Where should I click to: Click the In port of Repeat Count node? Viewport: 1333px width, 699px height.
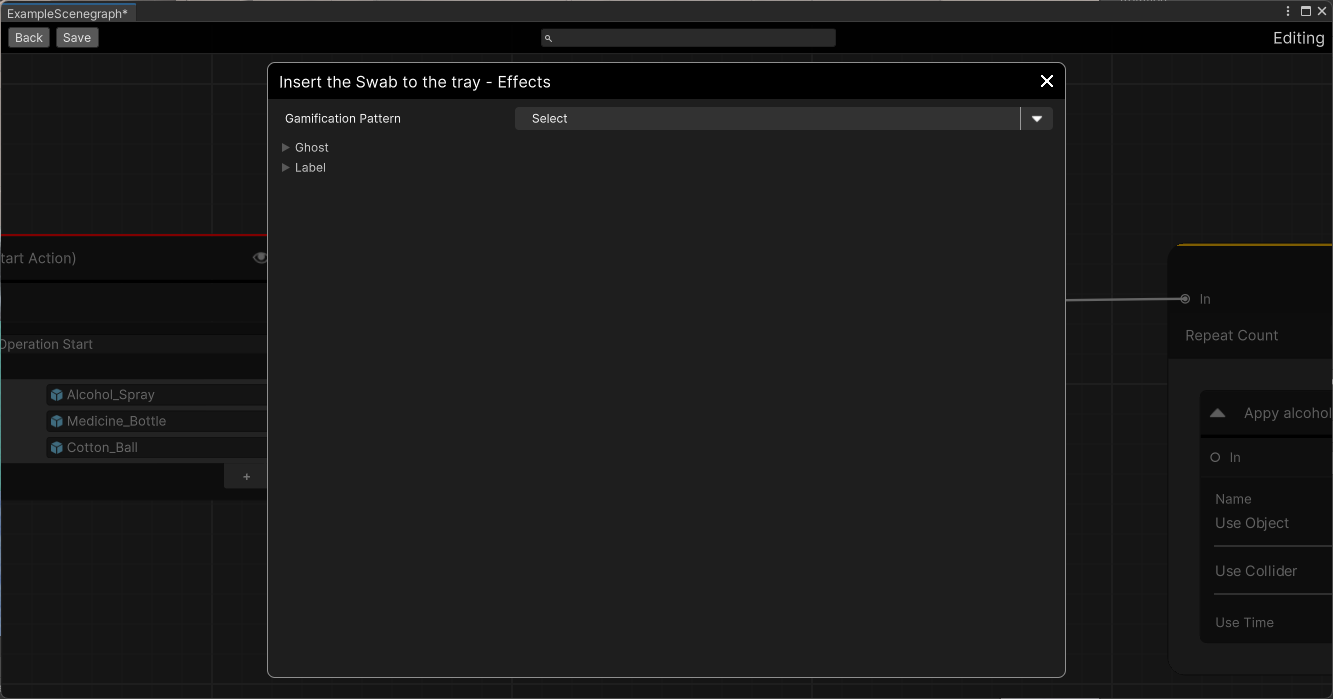(x=1185, y=299)
